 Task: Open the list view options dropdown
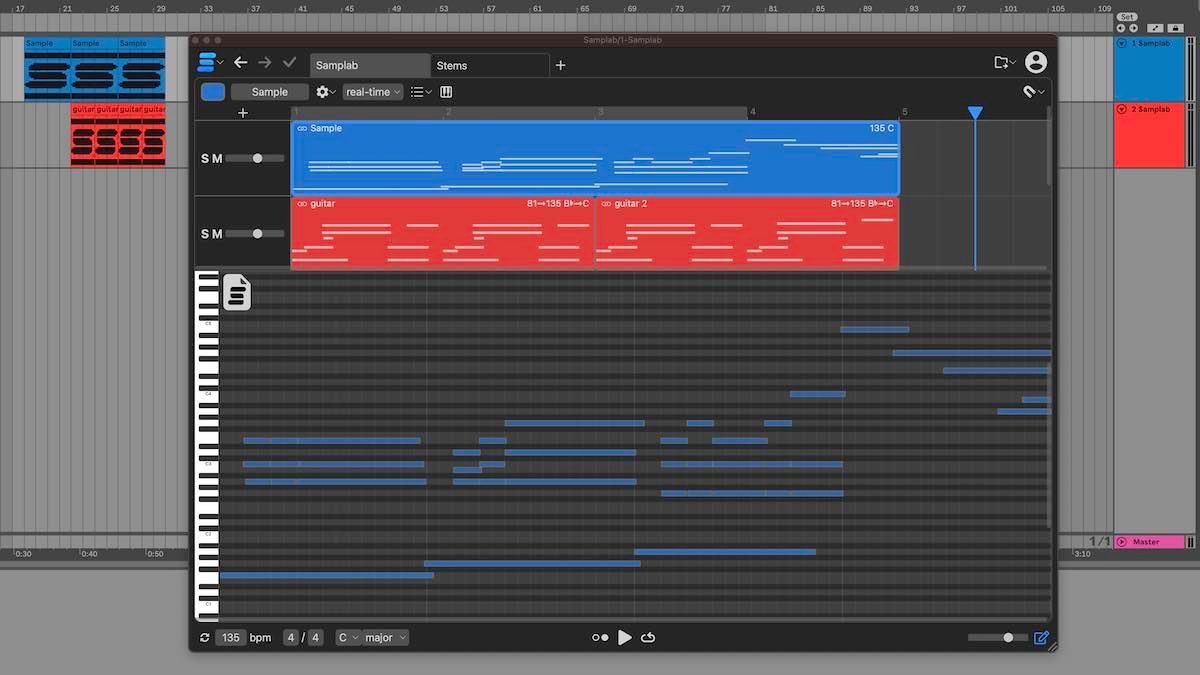tap(421, 92)
